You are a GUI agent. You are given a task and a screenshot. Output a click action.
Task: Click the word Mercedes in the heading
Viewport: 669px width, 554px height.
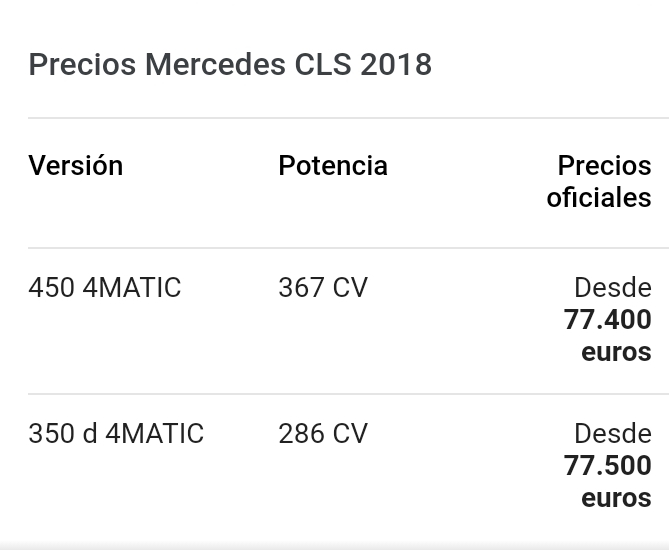215,65
